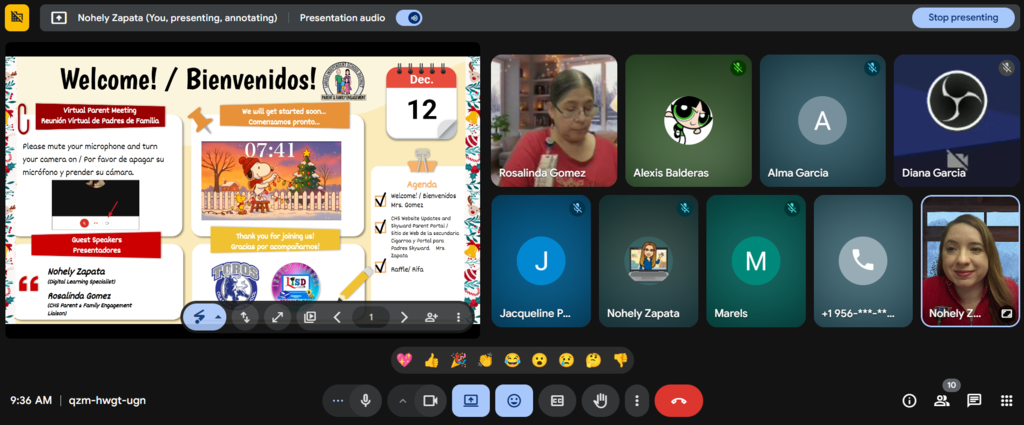The image size is (1024, 425).
Task: Open the more options menu in call controls
Action: pos(636,401)
